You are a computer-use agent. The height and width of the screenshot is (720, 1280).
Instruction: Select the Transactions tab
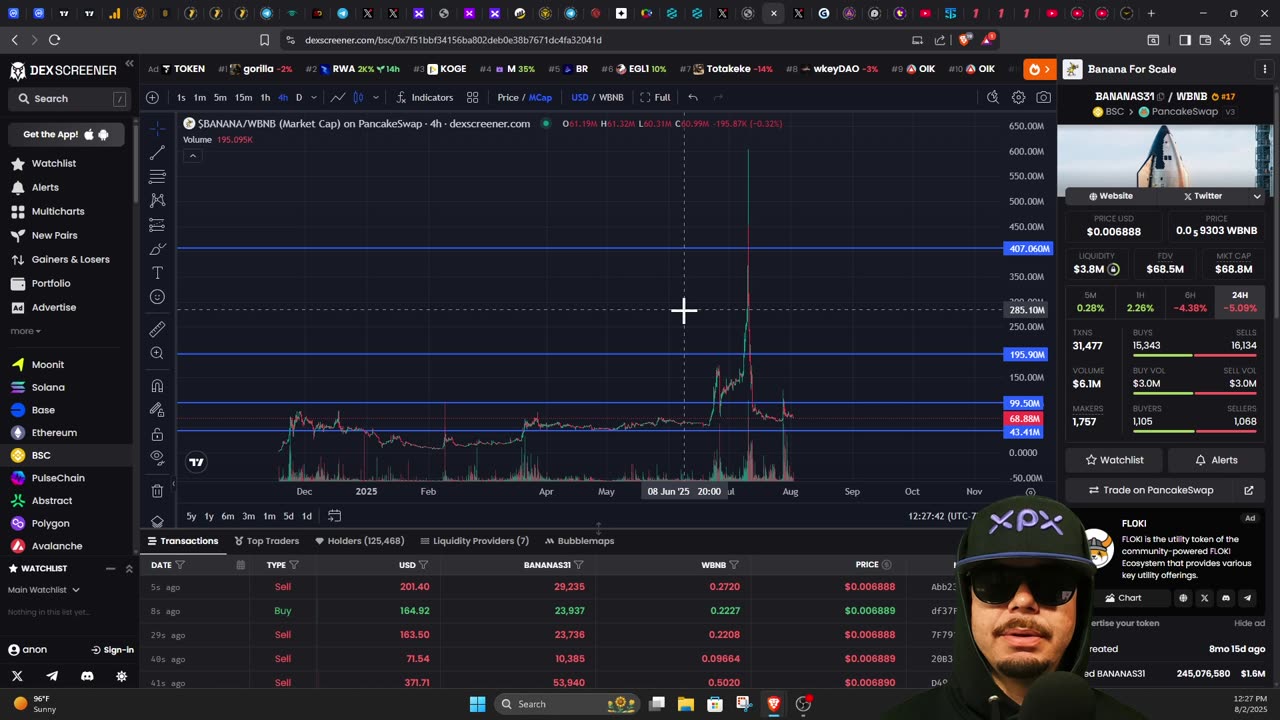tap(182, 541)
